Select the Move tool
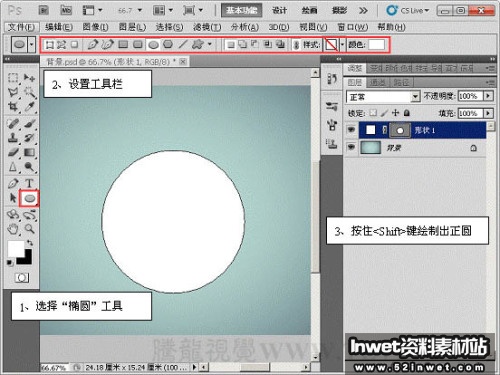The width and height of the screenshot is (500, 375). tap(29, 78)
